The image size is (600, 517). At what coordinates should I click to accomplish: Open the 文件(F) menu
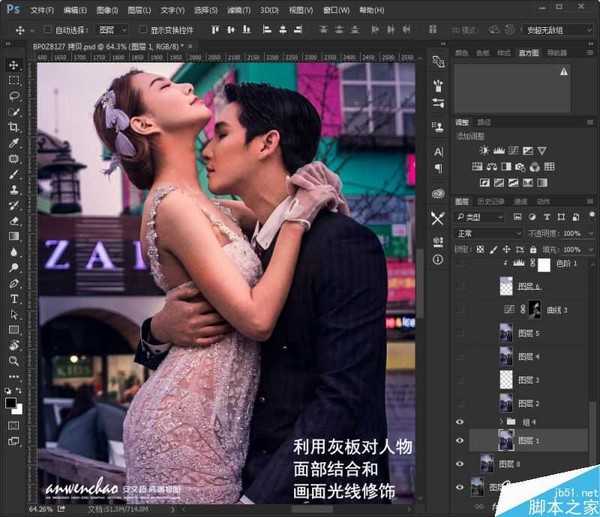coord(41,9)
